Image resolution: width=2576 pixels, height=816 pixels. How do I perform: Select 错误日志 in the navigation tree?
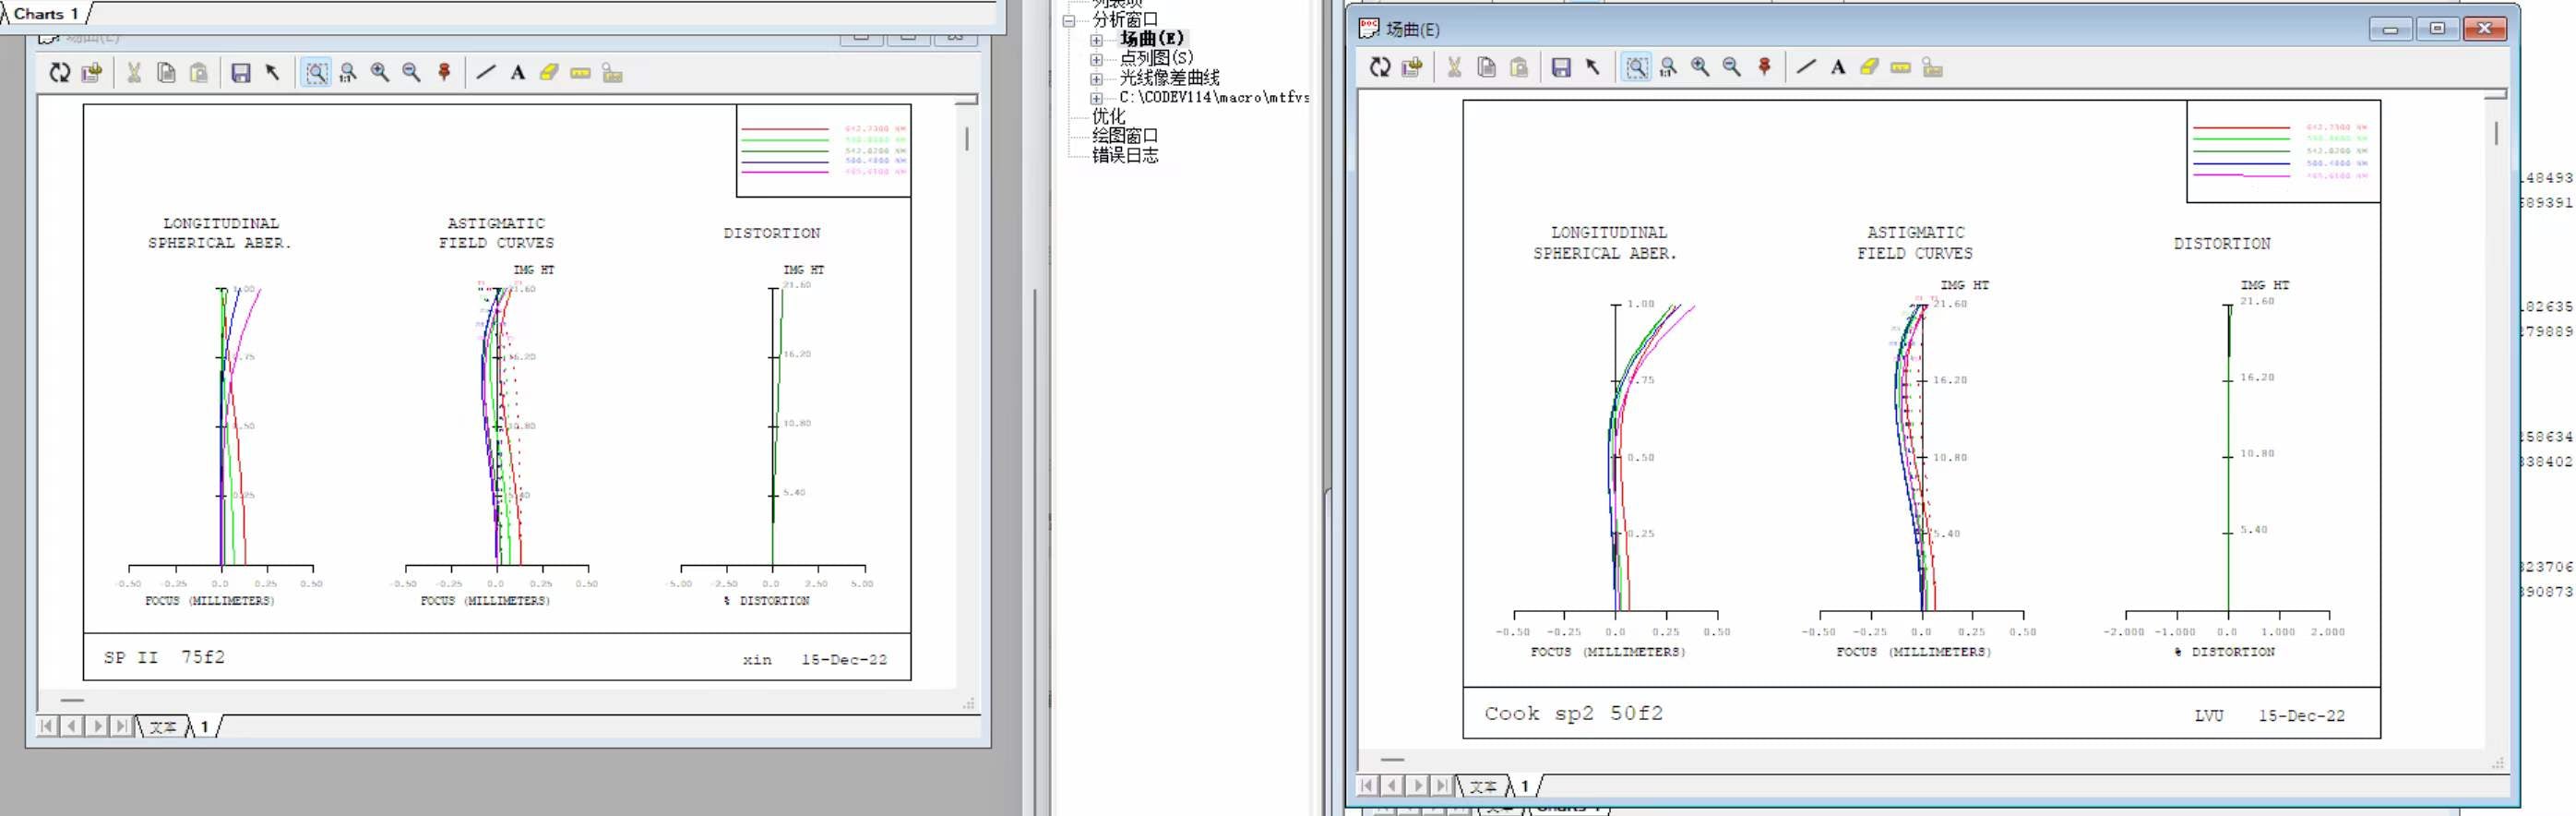[1125, 155]
